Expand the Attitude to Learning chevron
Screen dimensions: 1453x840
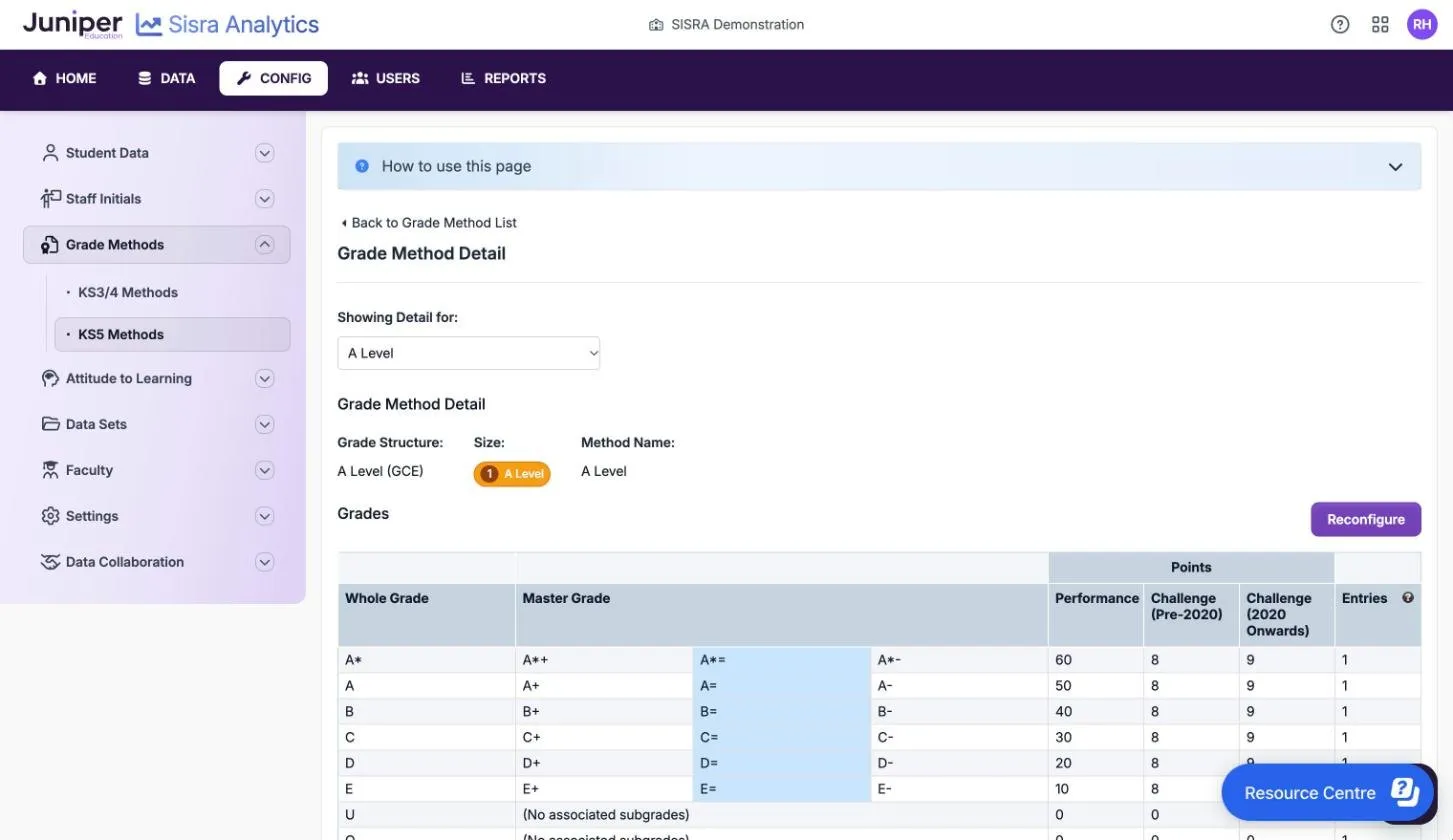264,379
